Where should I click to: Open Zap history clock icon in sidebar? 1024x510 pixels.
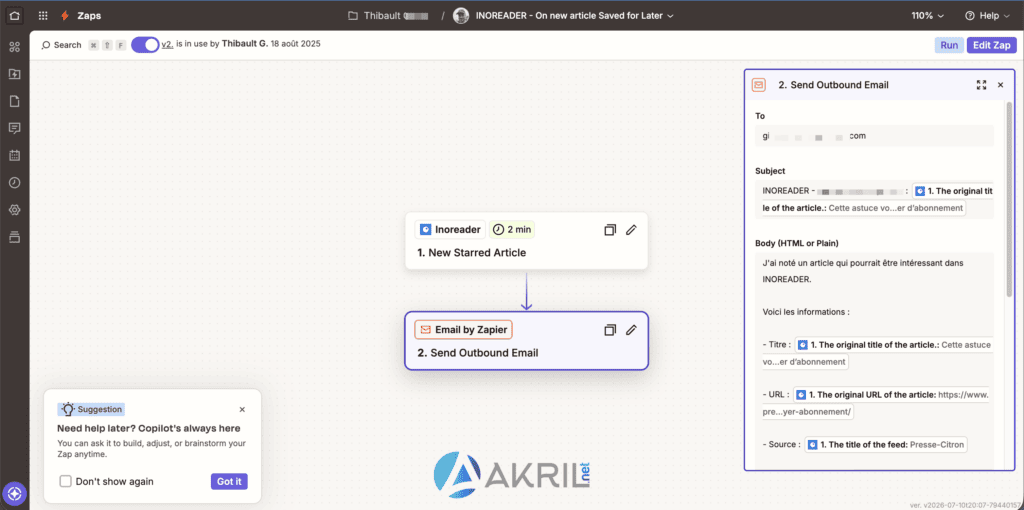pyautogui.click(x=14, y=183)
